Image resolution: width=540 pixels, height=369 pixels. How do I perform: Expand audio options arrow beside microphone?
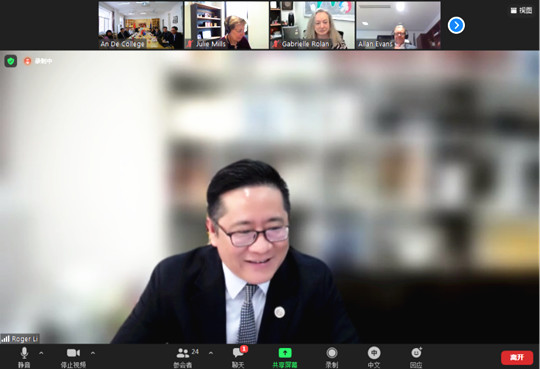[x=41, y=353]
